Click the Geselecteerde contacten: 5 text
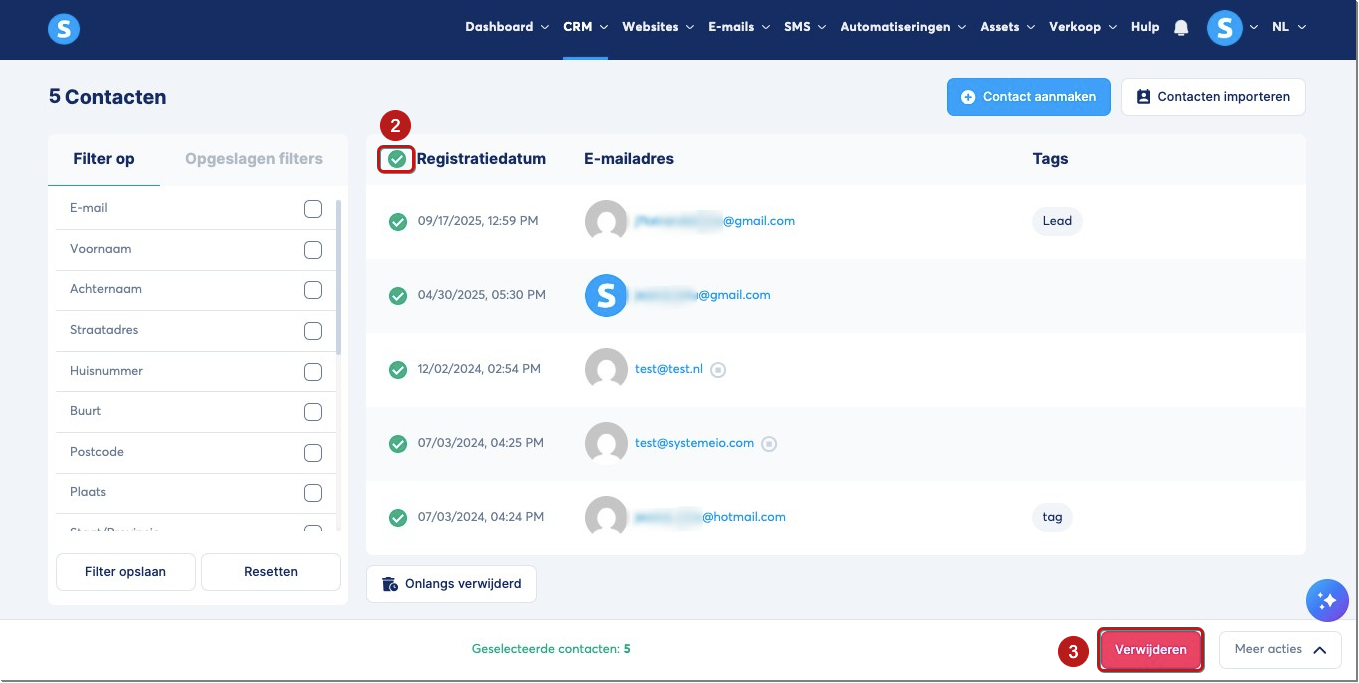The width and height of the screenshot is (1359, 683). tap(551, 650)
